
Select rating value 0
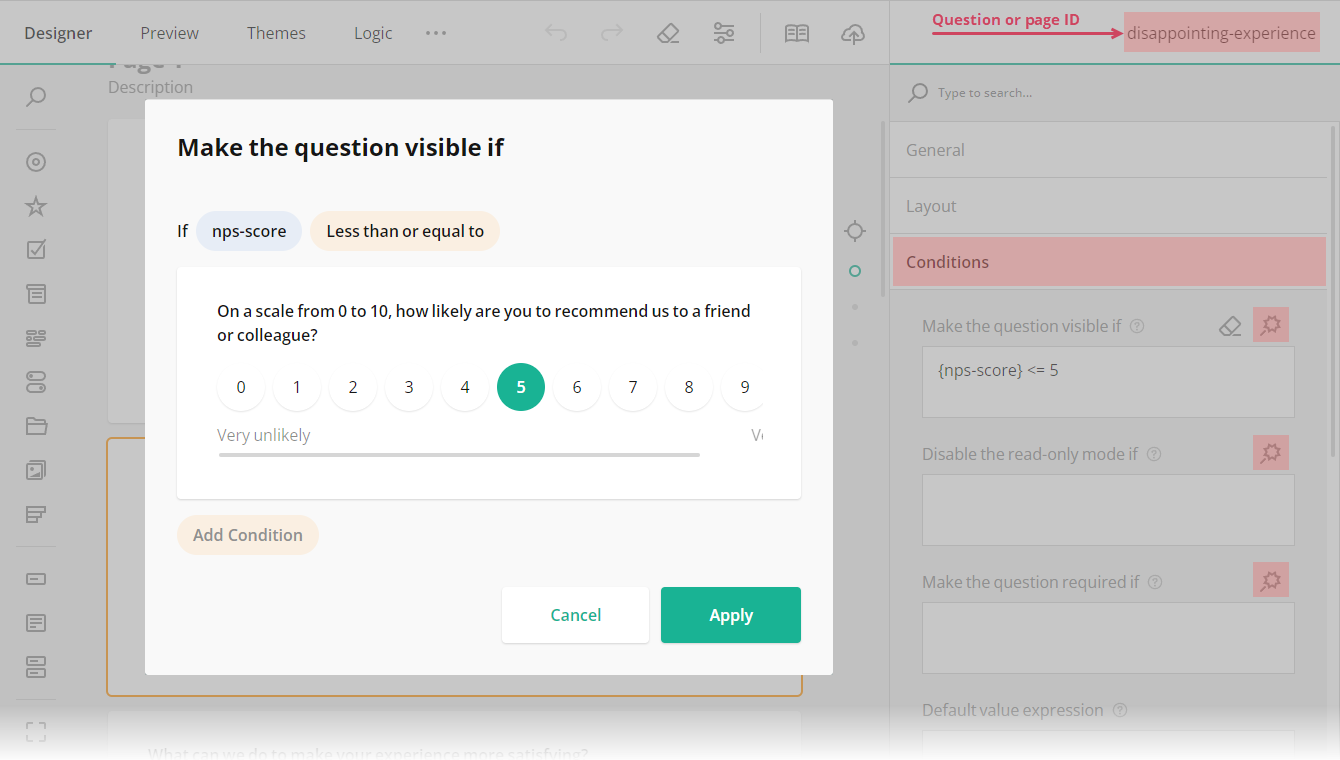(x=241, y=387)
